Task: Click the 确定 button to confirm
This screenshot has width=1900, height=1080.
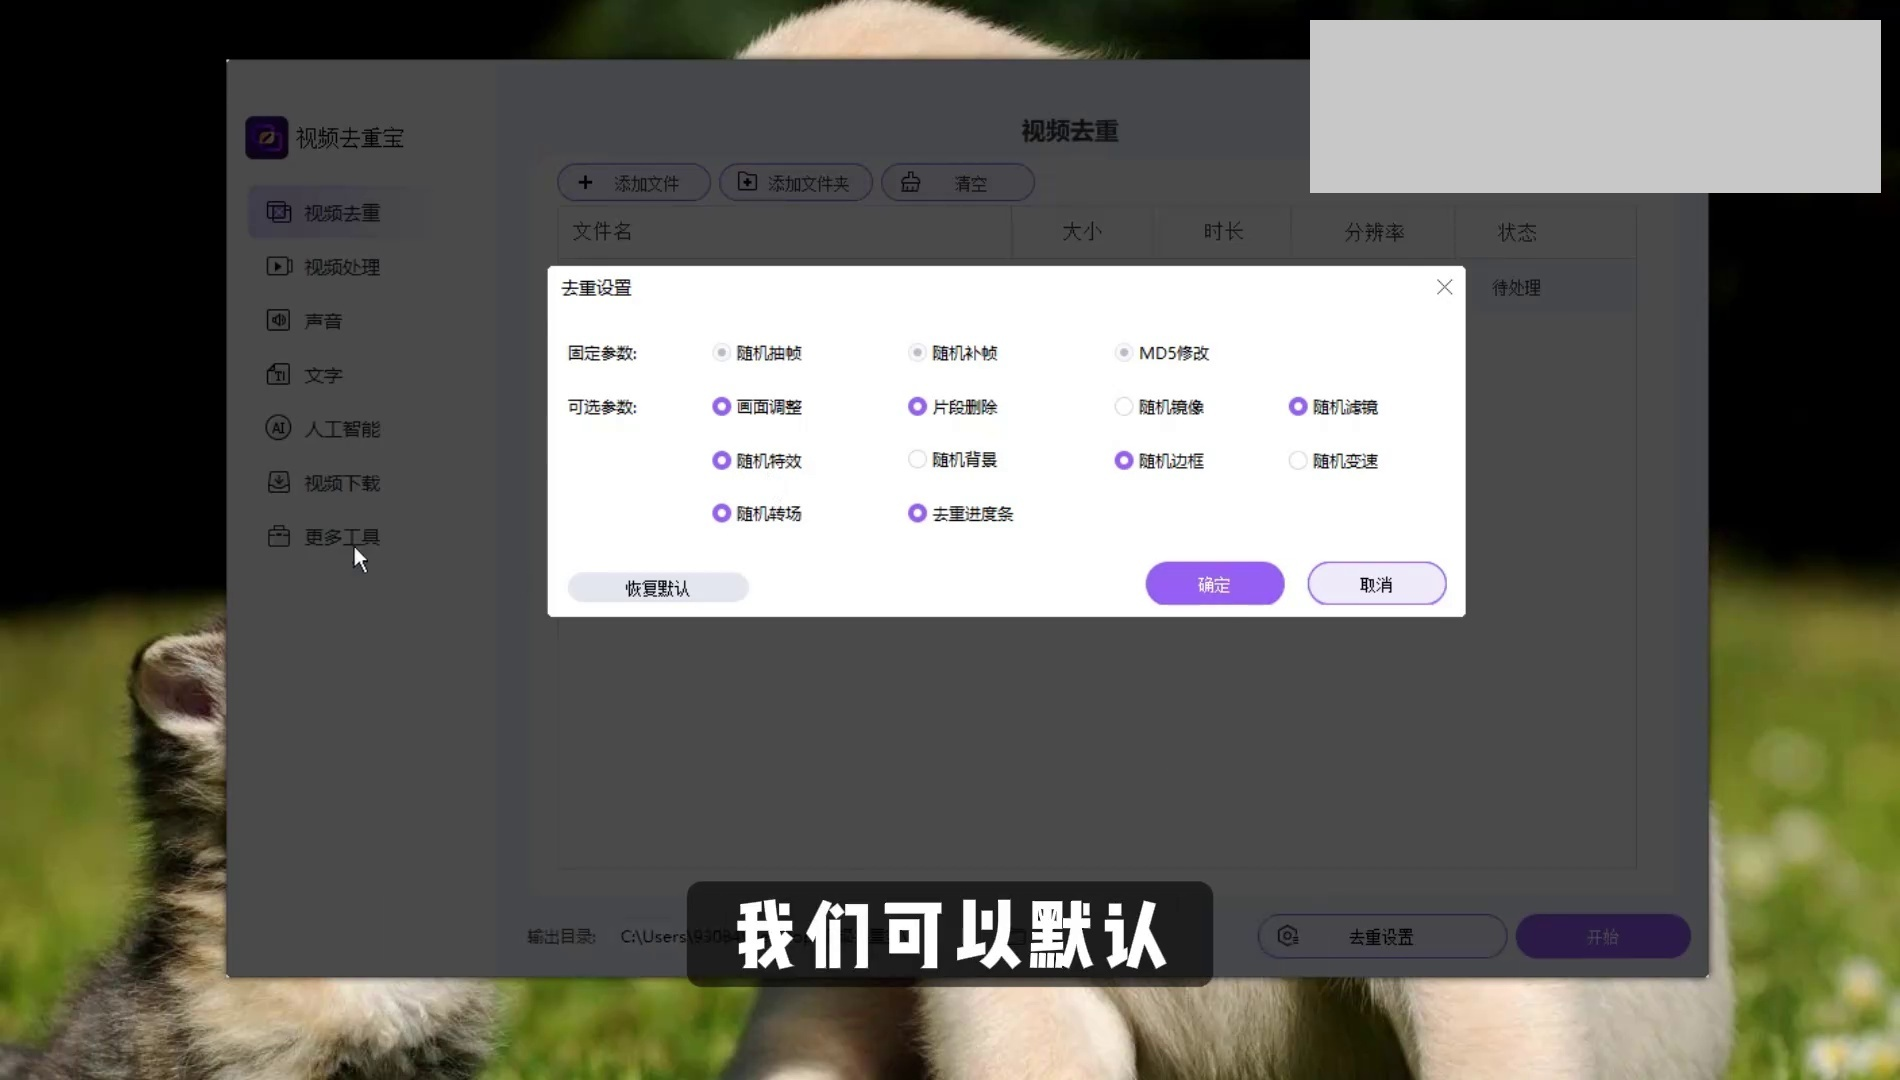Action: (x=1214, y=584)
